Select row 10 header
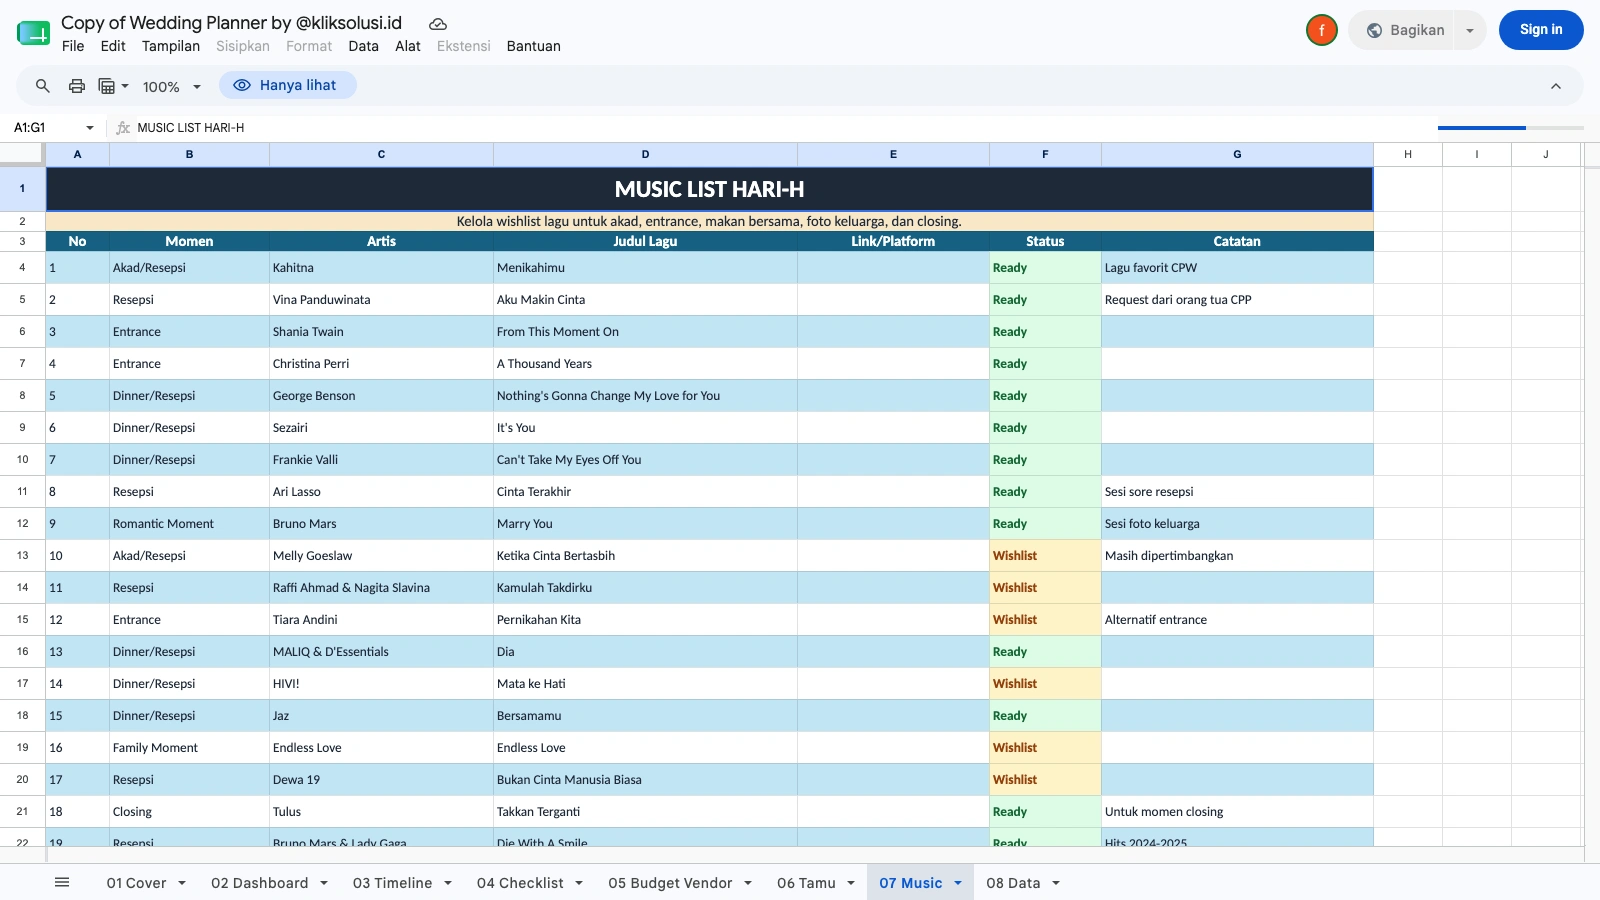 (x=22, y=460)
